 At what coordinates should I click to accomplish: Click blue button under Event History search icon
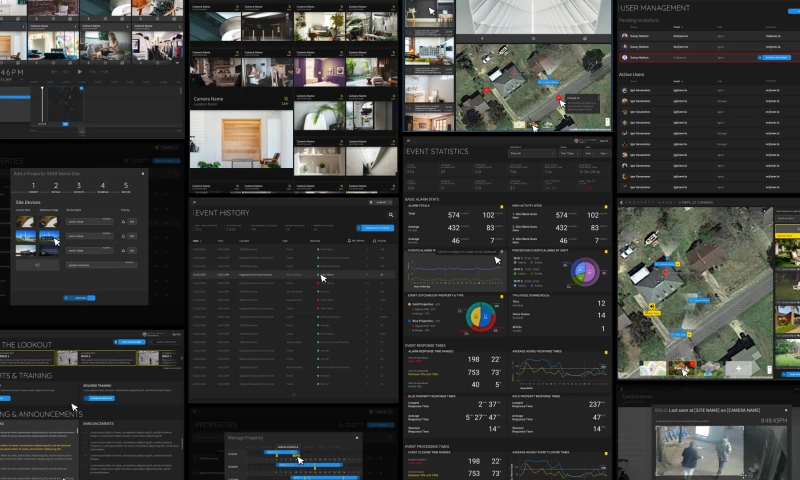click(375, 228)
